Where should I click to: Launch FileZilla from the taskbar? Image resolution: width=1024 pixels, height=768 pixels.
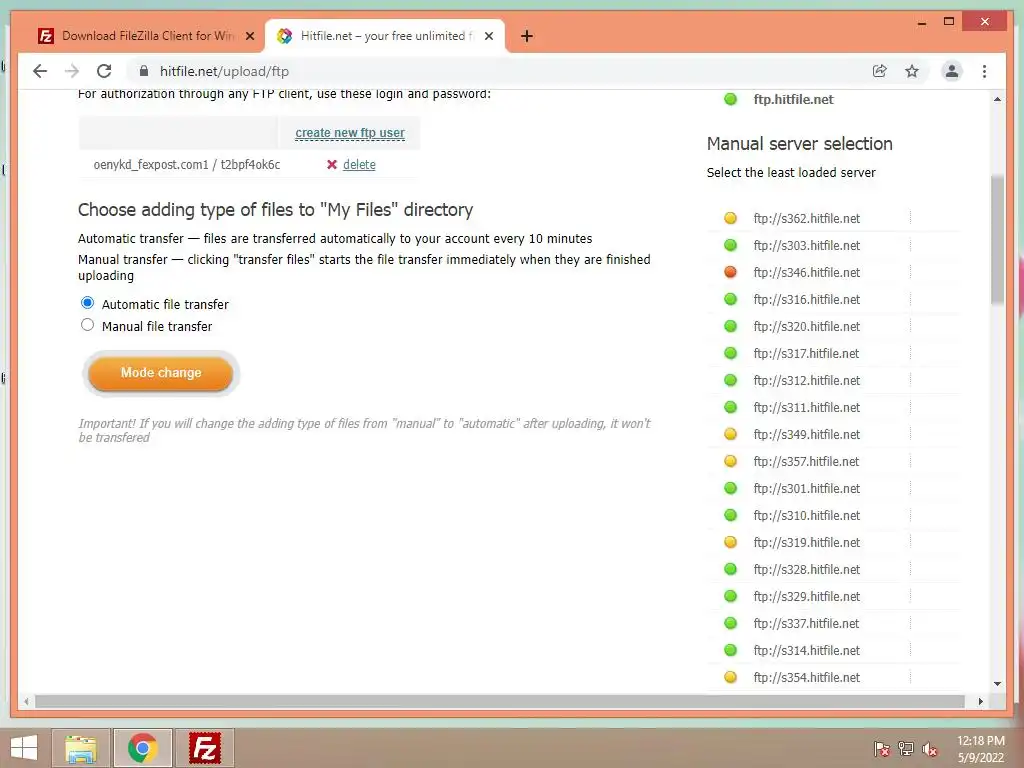point(204,748)
